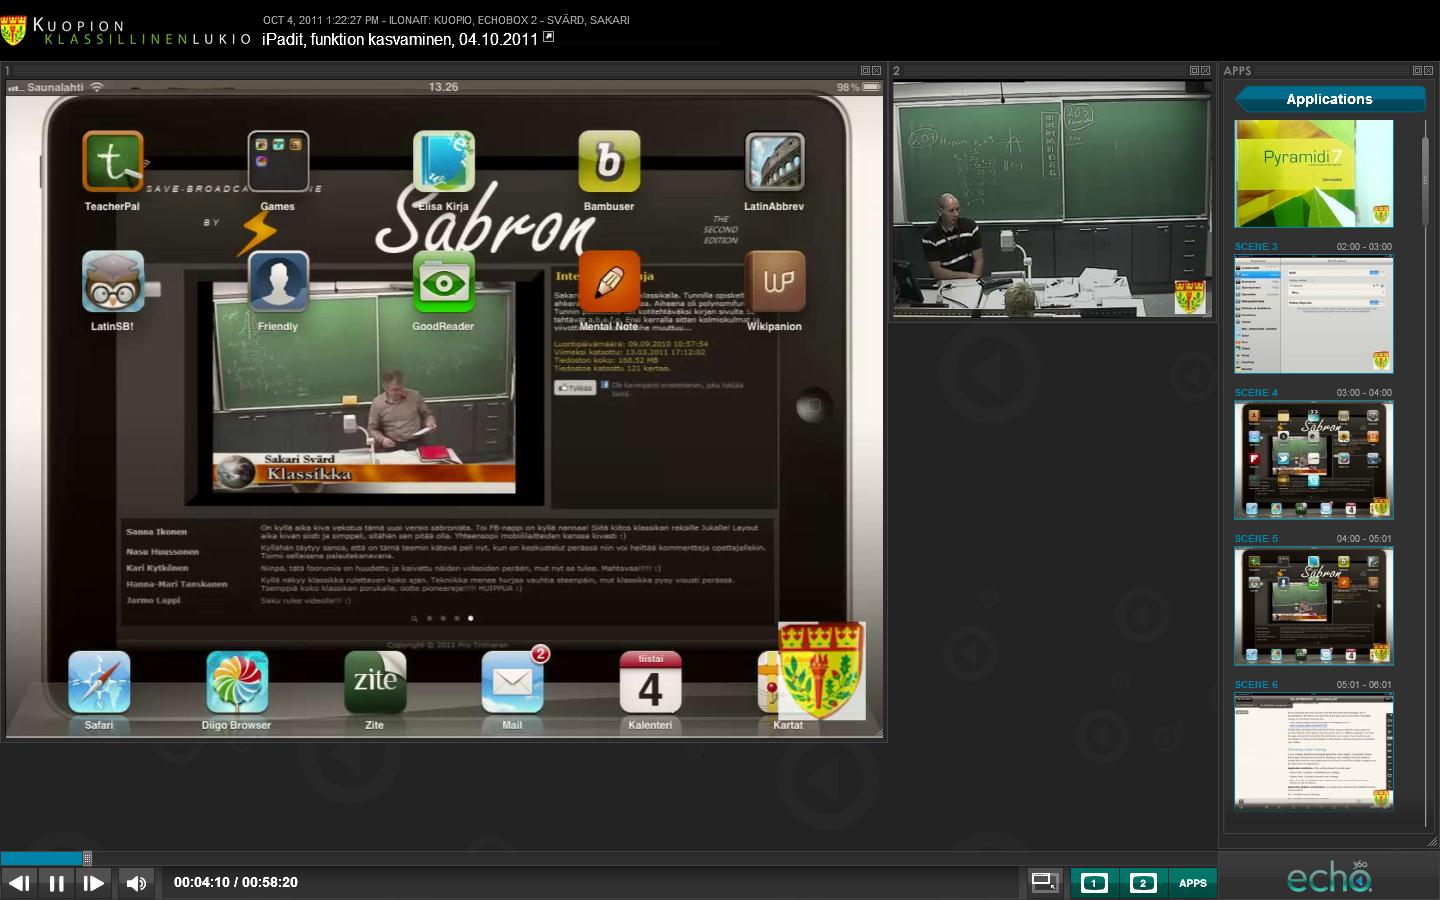Click the LatinAbbrev app icon
Viewport: 1440px width, 900px height.
775,161
